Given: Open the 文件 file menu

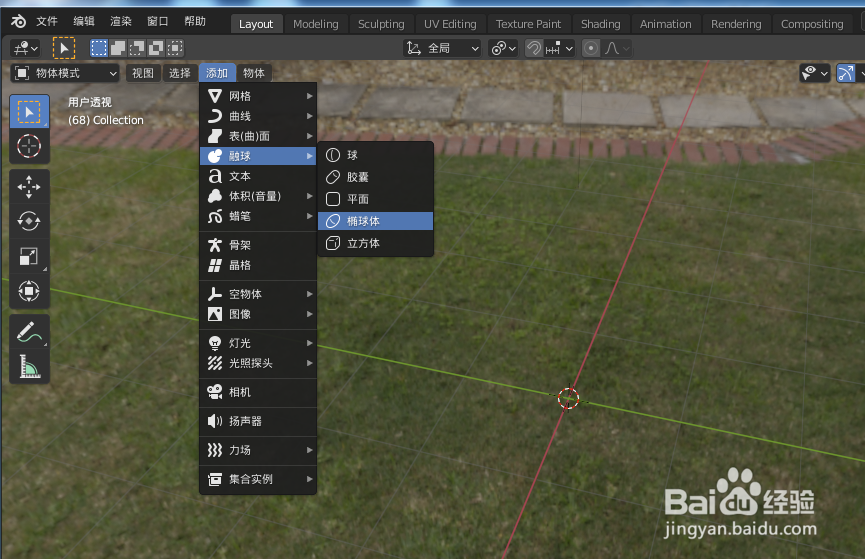Looking at the screenshot, I should tap(47, 22).
